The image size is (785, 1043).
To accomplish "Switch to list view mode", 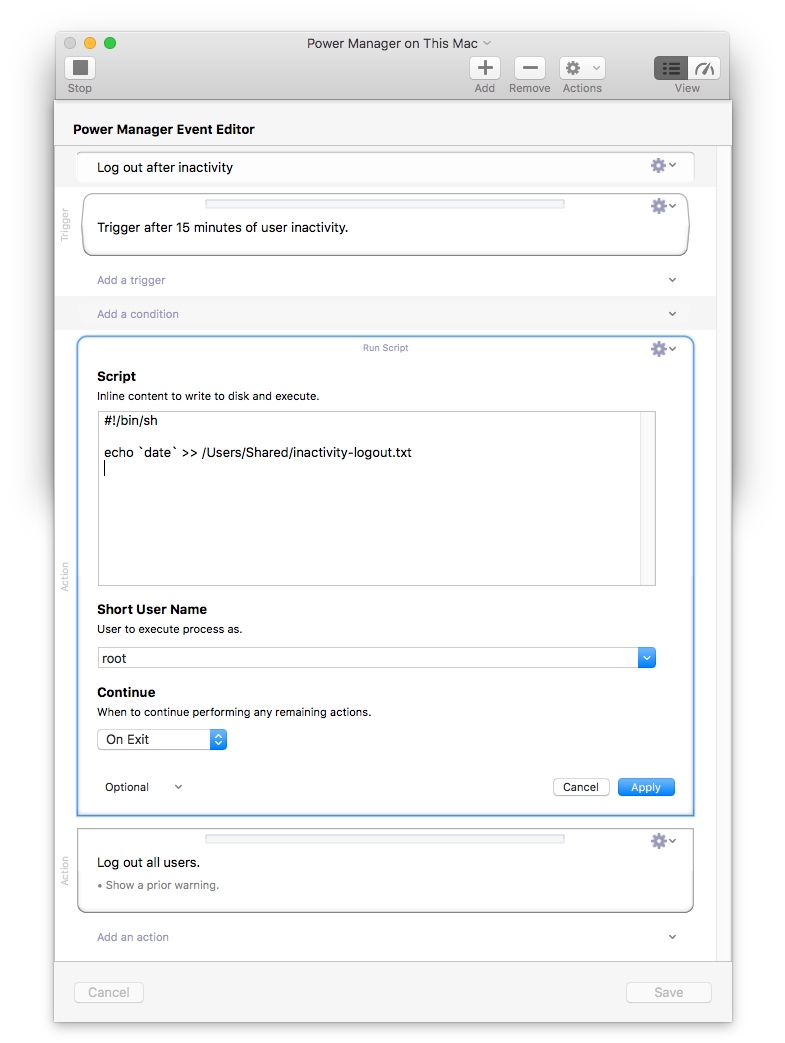I will tap(671, 68).
